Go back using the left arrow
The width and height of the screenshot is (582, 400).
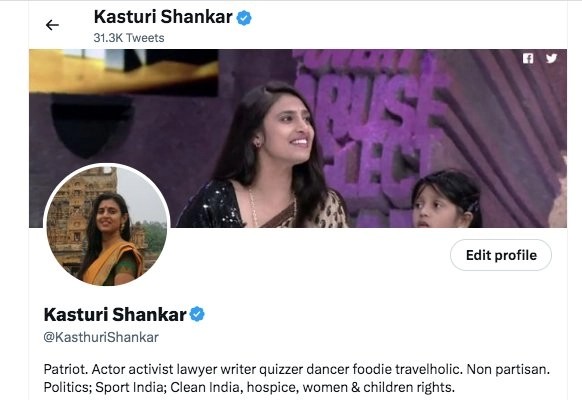[52, 25]
